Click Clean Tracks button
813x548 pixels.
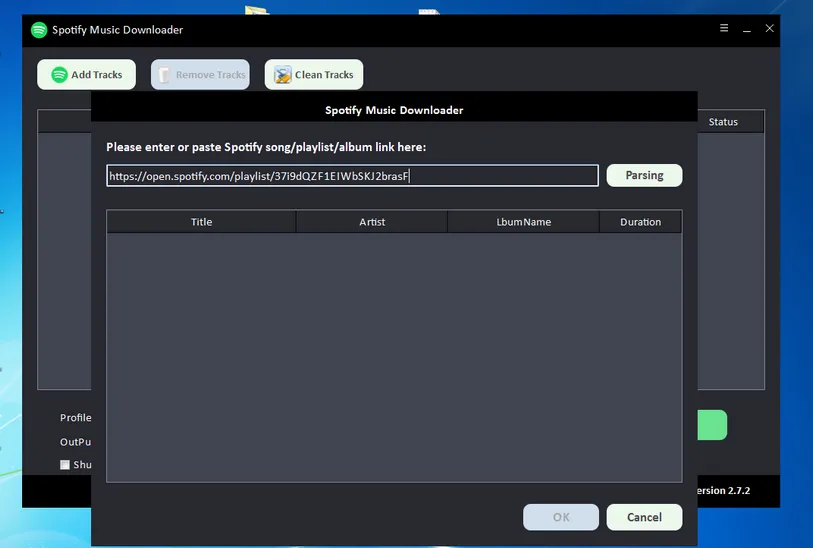(314, 75)
